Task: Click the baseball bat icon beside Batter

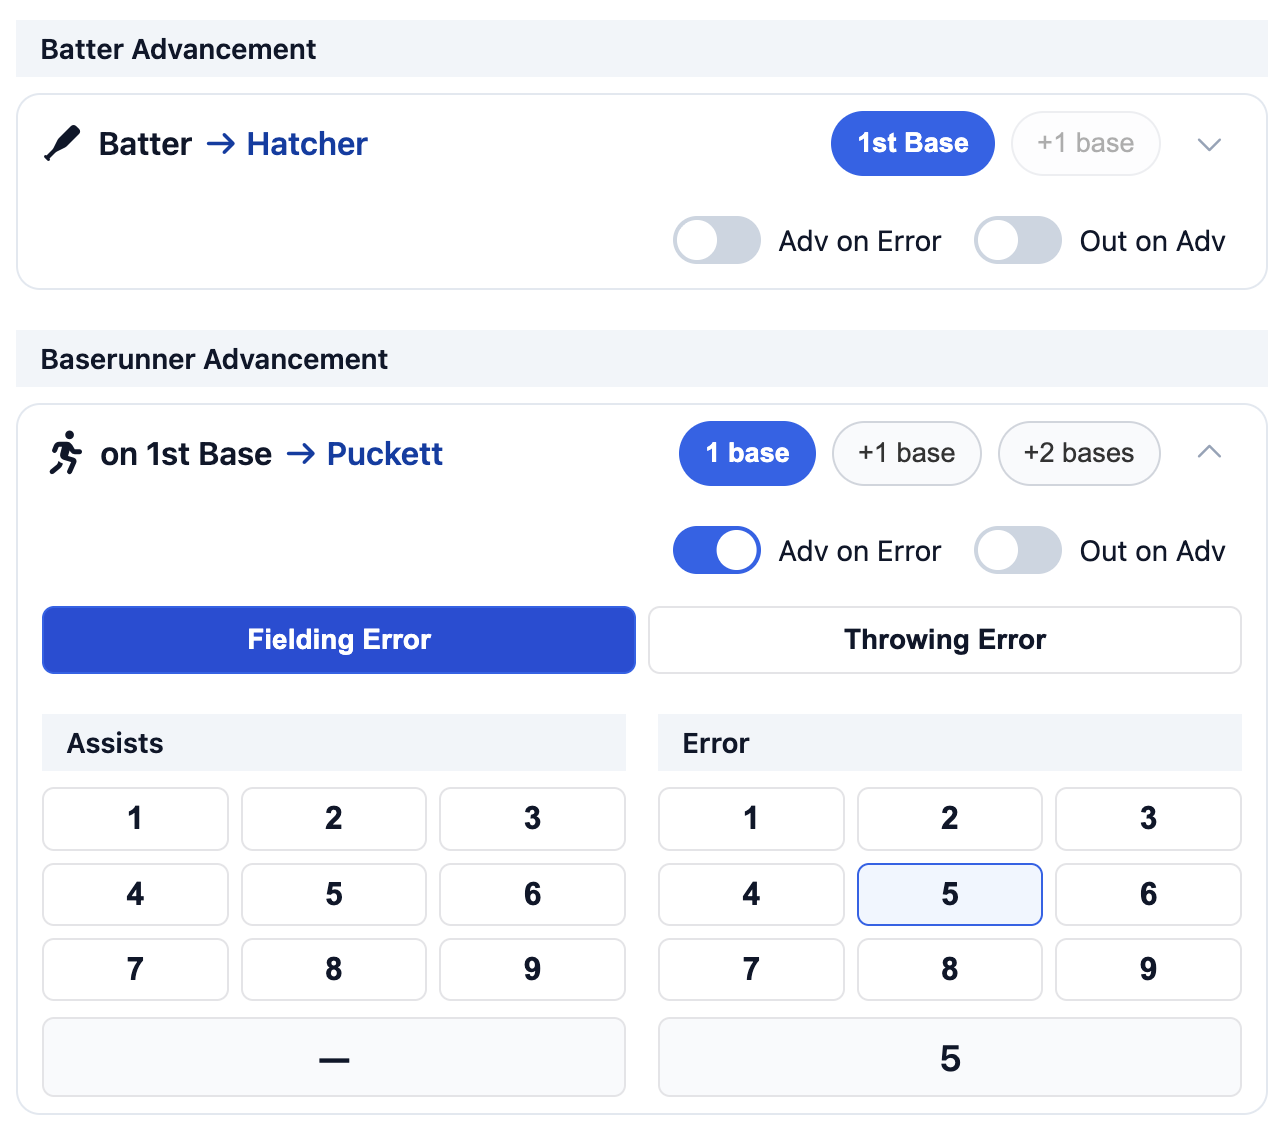Action: pos(62,143)
